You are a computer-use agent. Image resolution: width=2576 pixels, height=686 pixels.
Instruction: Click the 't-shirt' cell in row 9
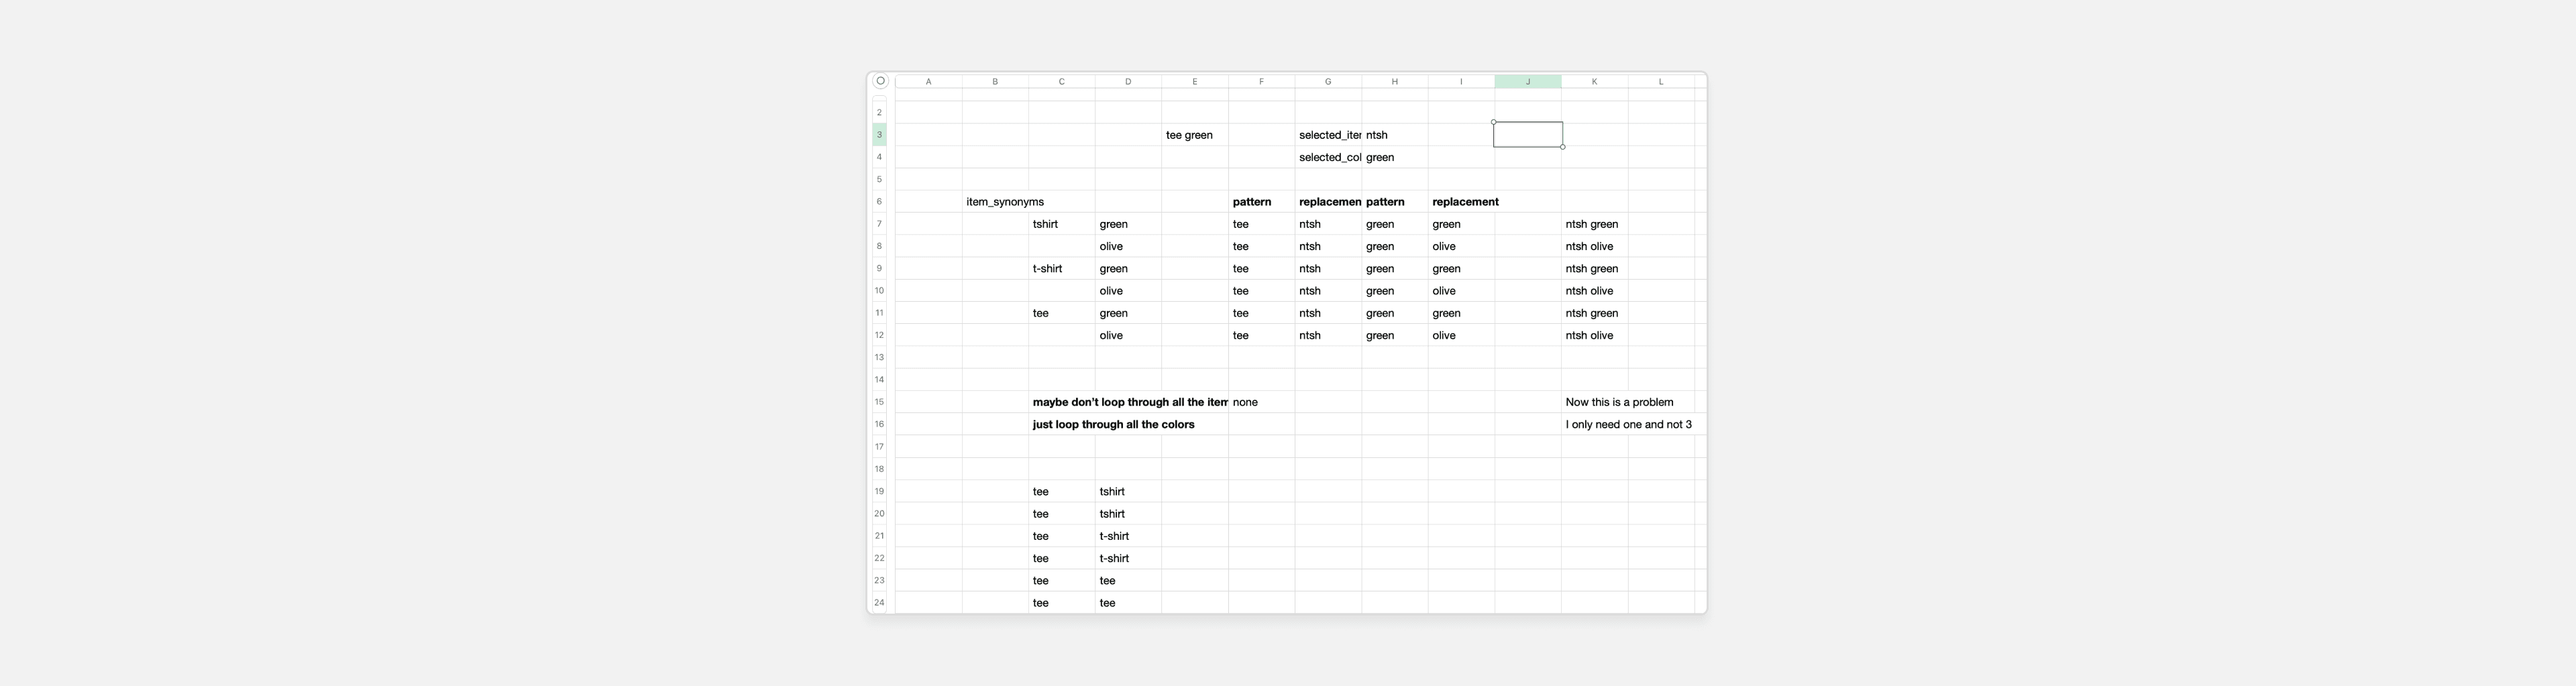coord(1061,269)
